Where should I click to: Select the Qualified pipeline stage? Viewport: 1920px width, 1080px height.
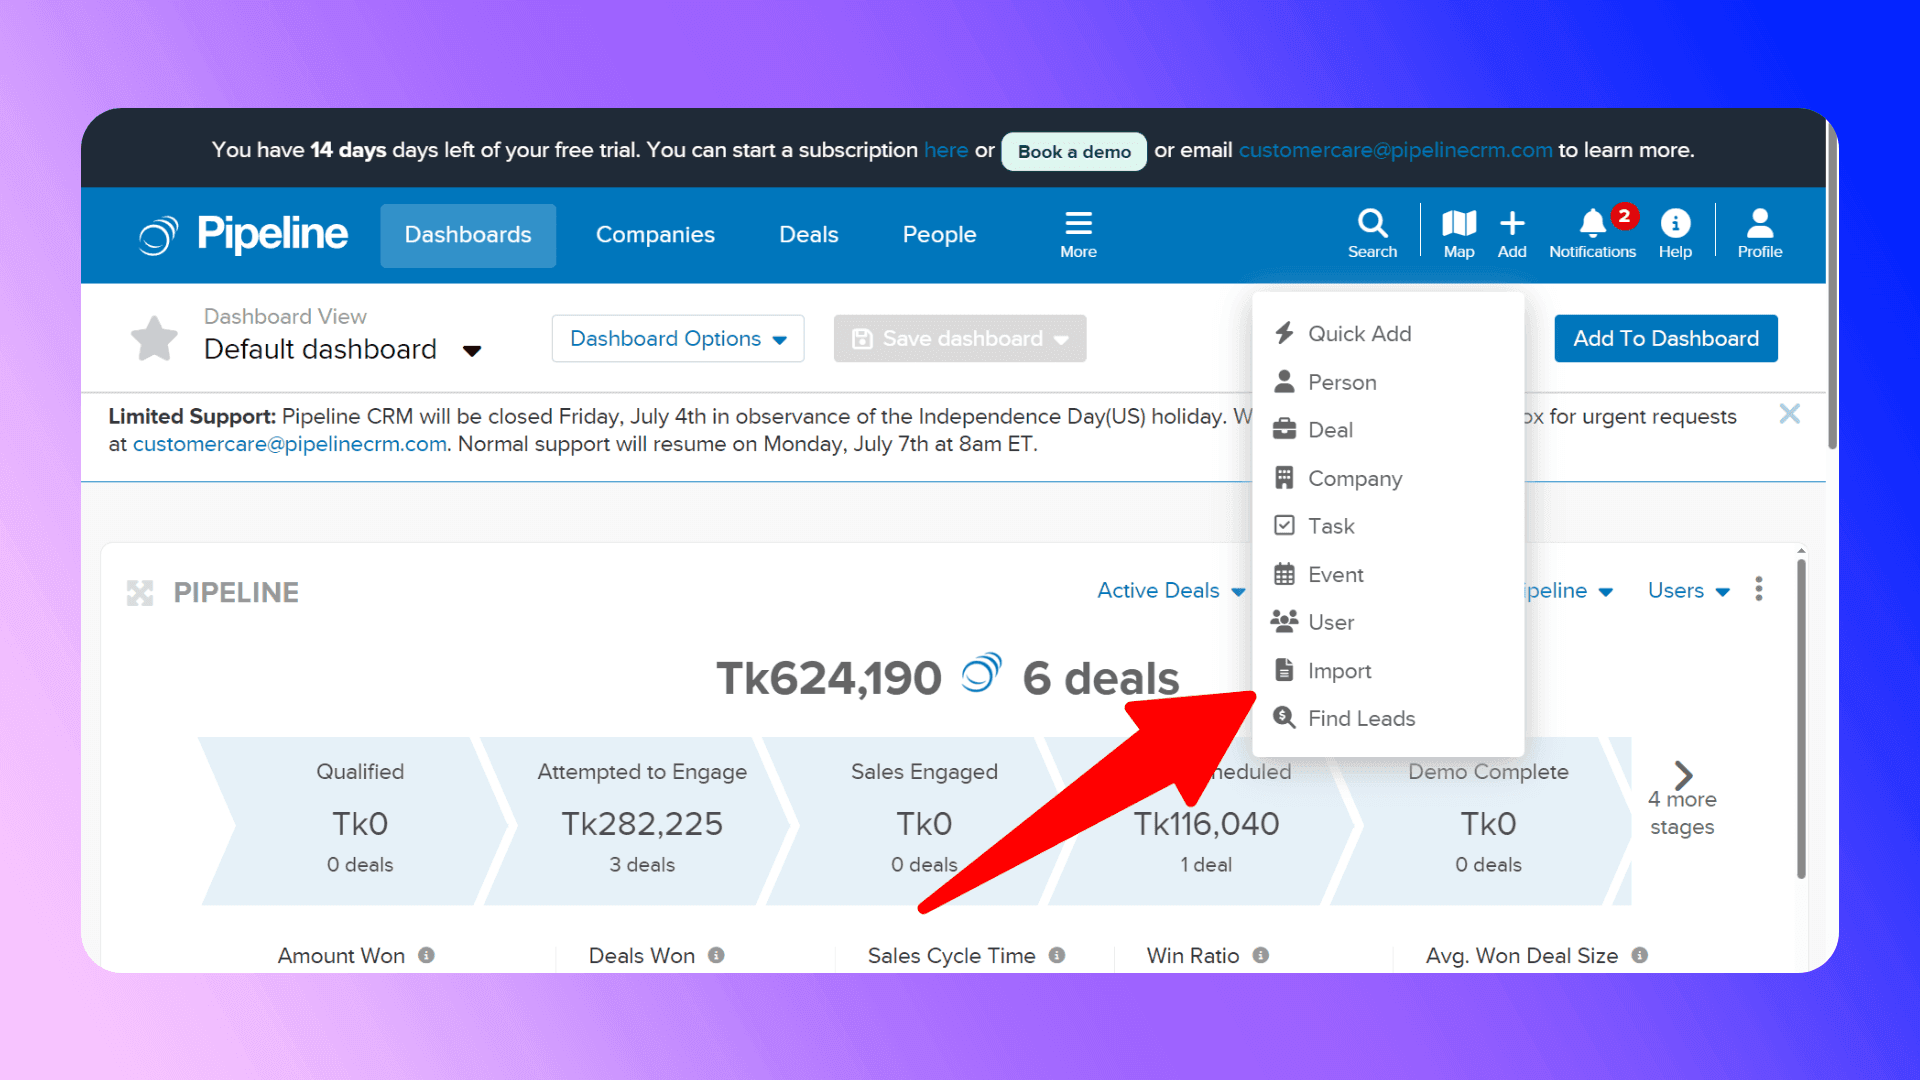(360, 821)
